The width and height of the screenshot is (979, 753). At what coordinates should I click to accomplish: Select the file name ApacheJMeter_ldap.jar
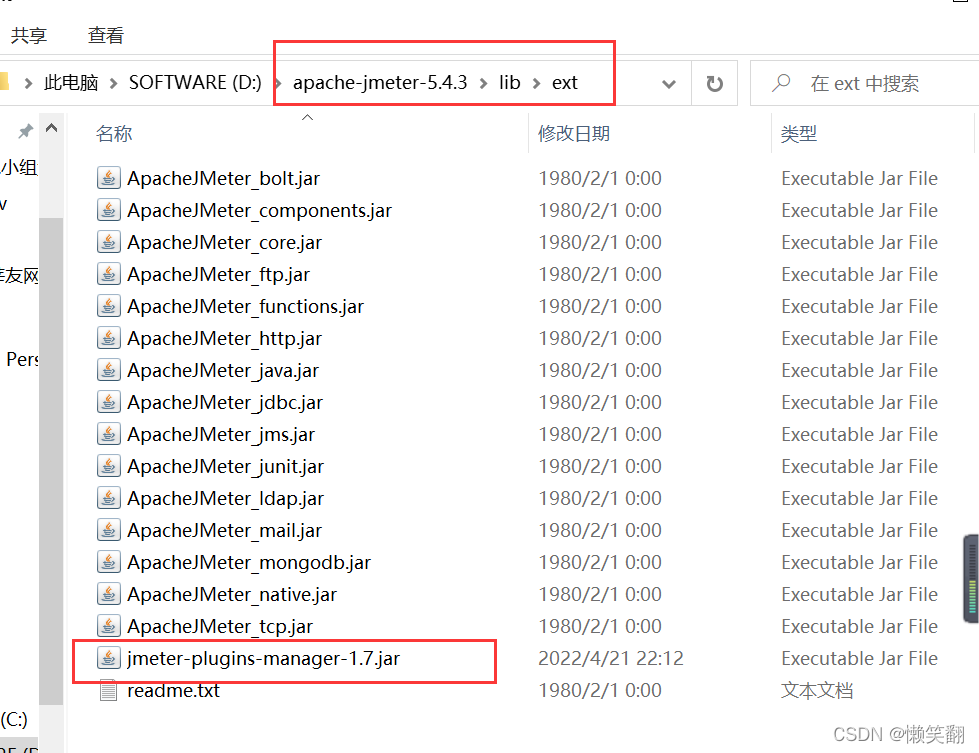click(226, 498)
